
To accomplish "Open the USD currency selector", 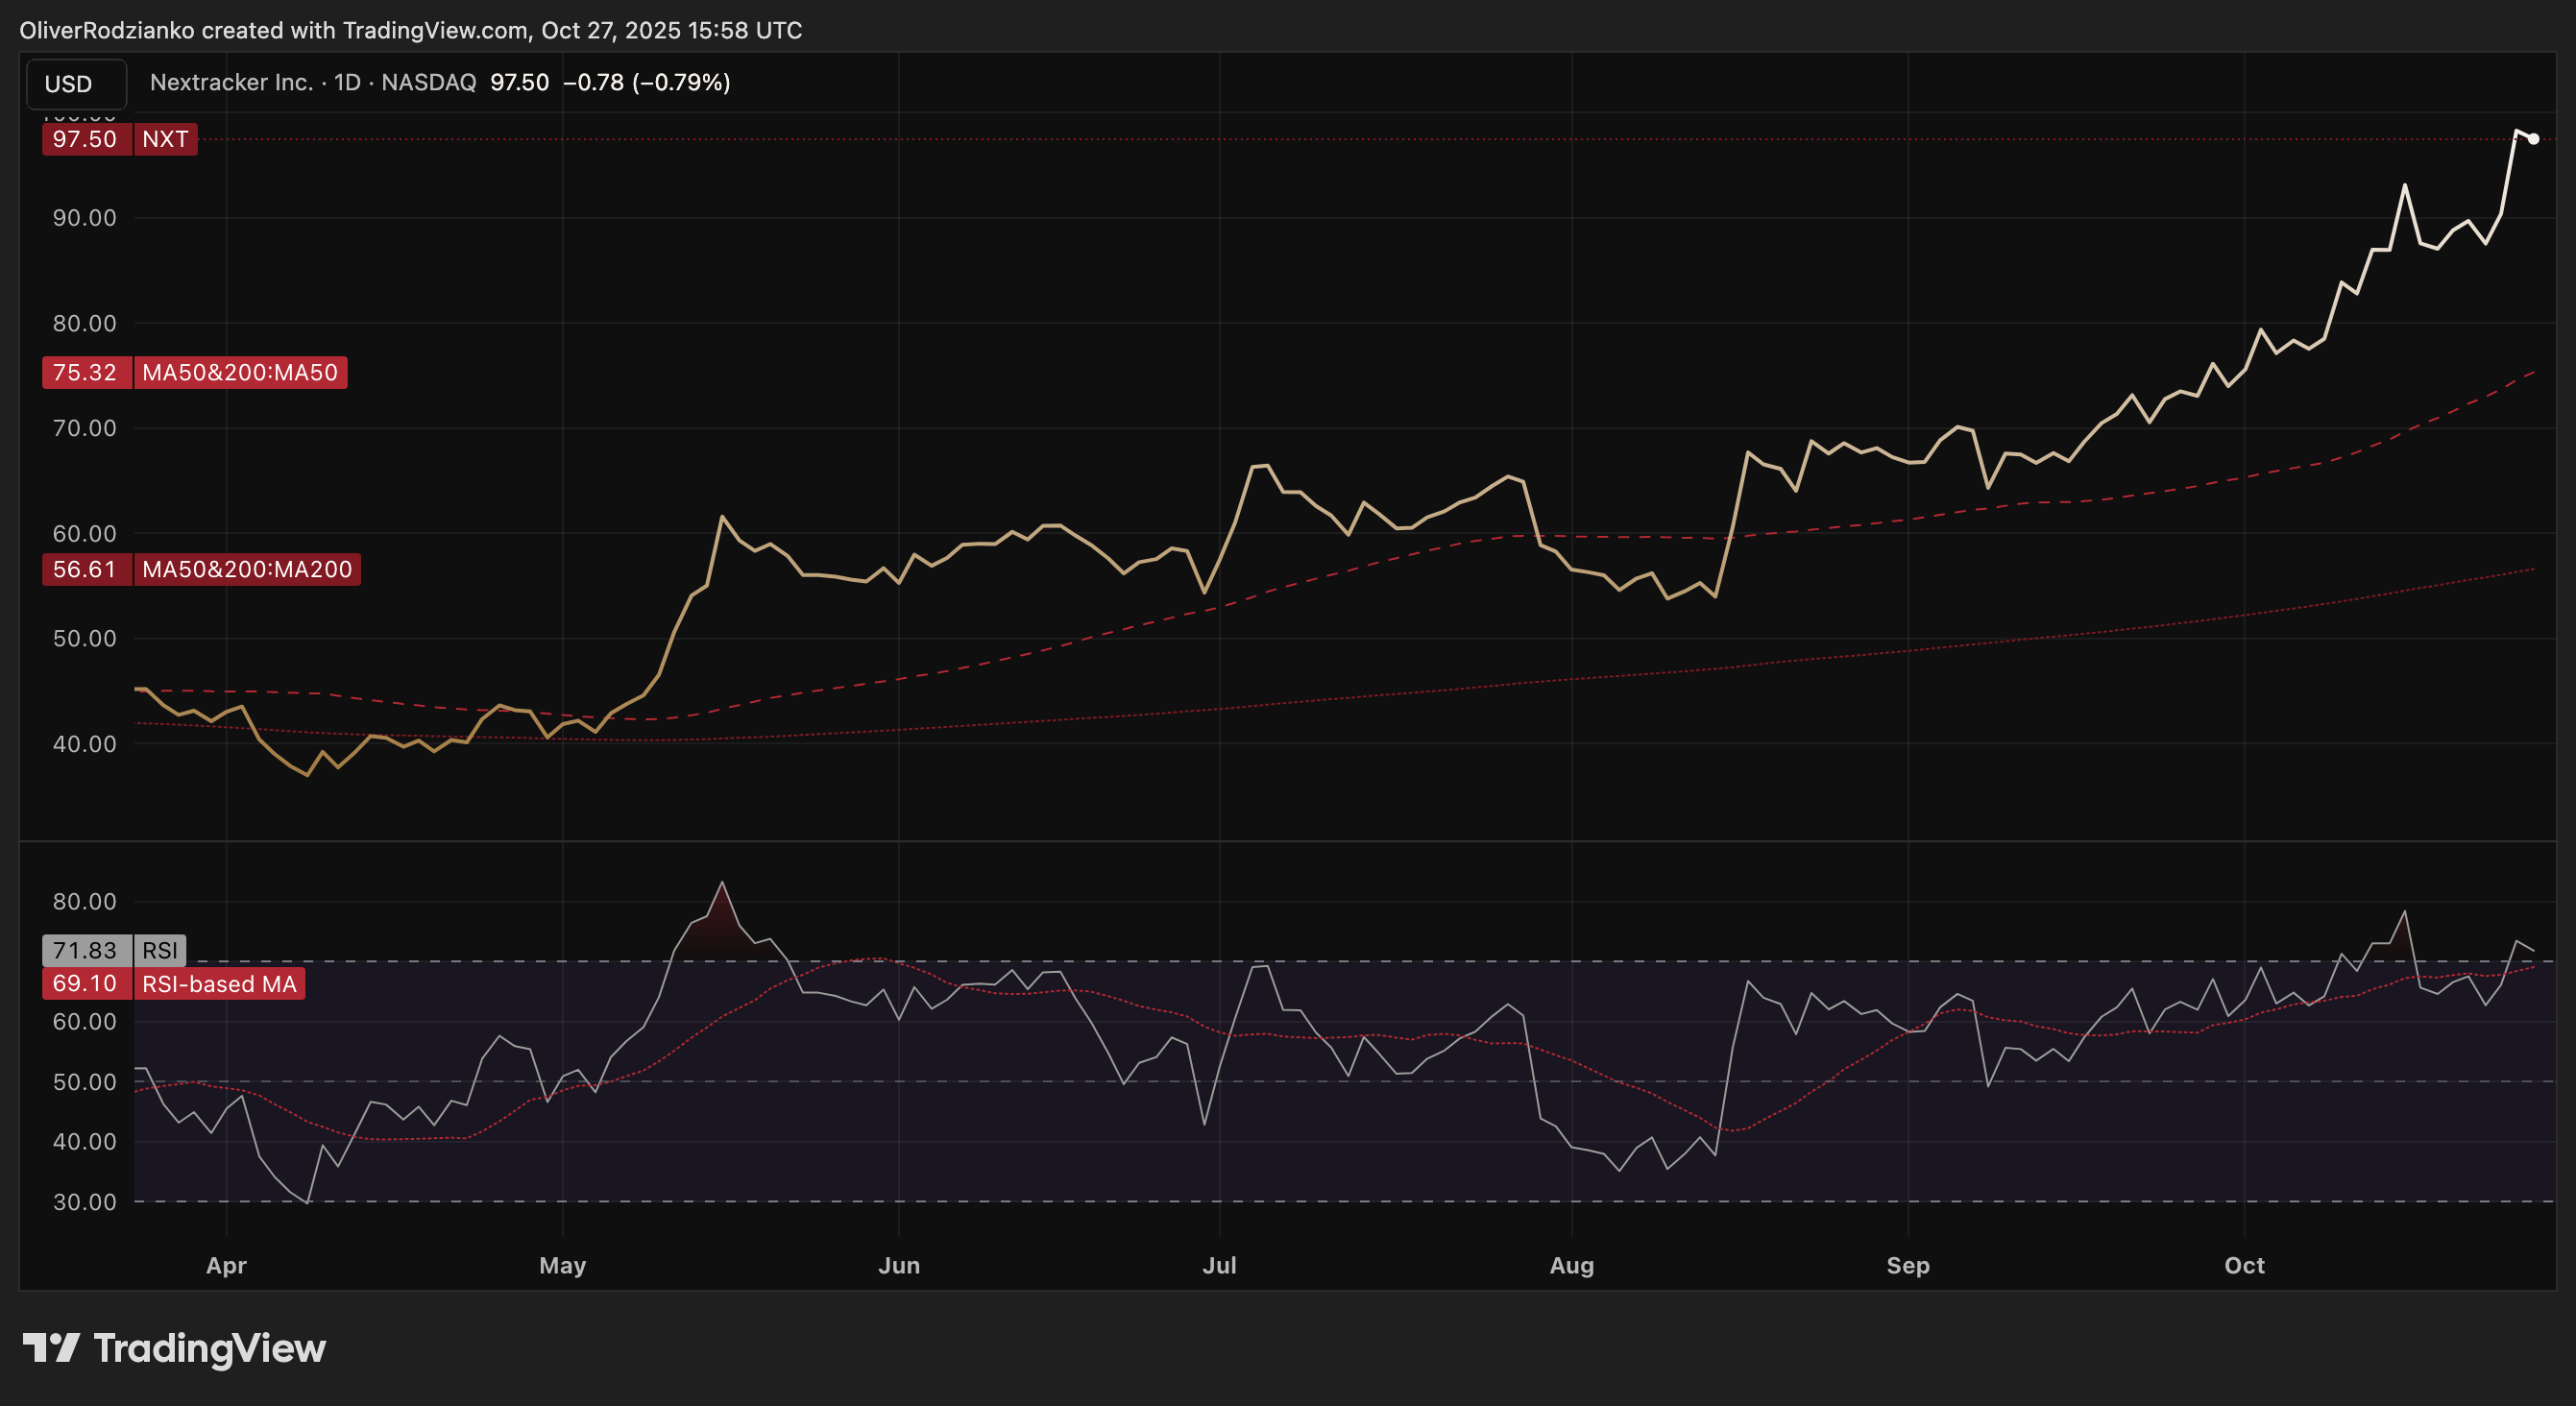I will click(x=75, y=84).
